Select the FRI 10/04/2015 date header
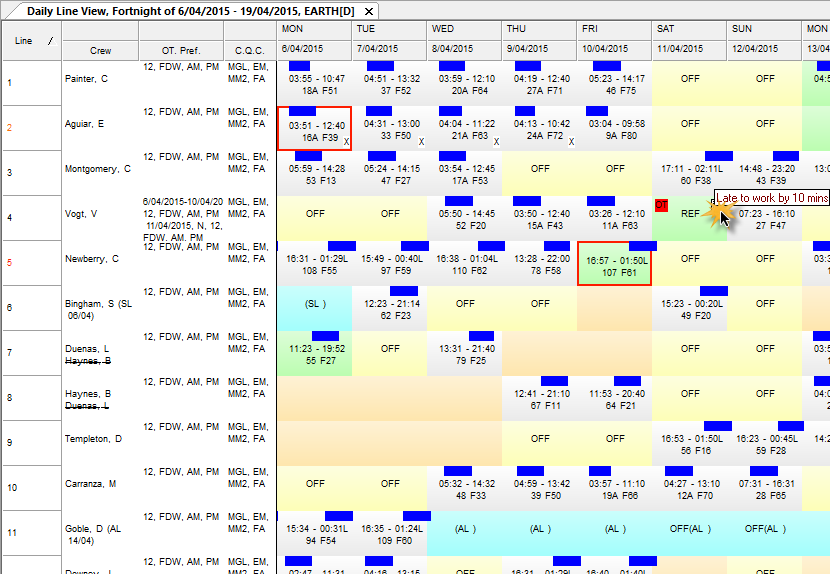The width and height of the screenshot is (830, 574). (614, 40)
